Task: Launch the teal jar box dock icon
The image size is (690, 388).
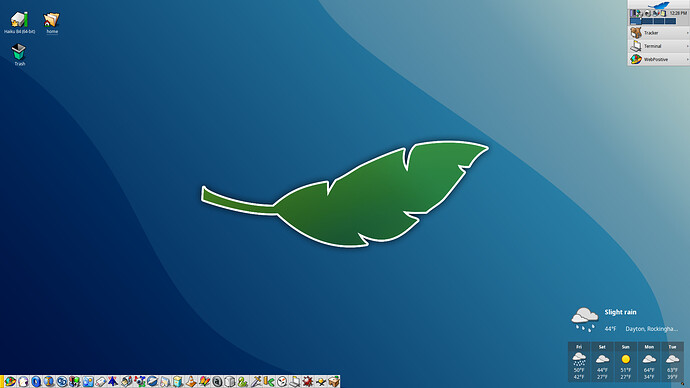Action: 177,381
